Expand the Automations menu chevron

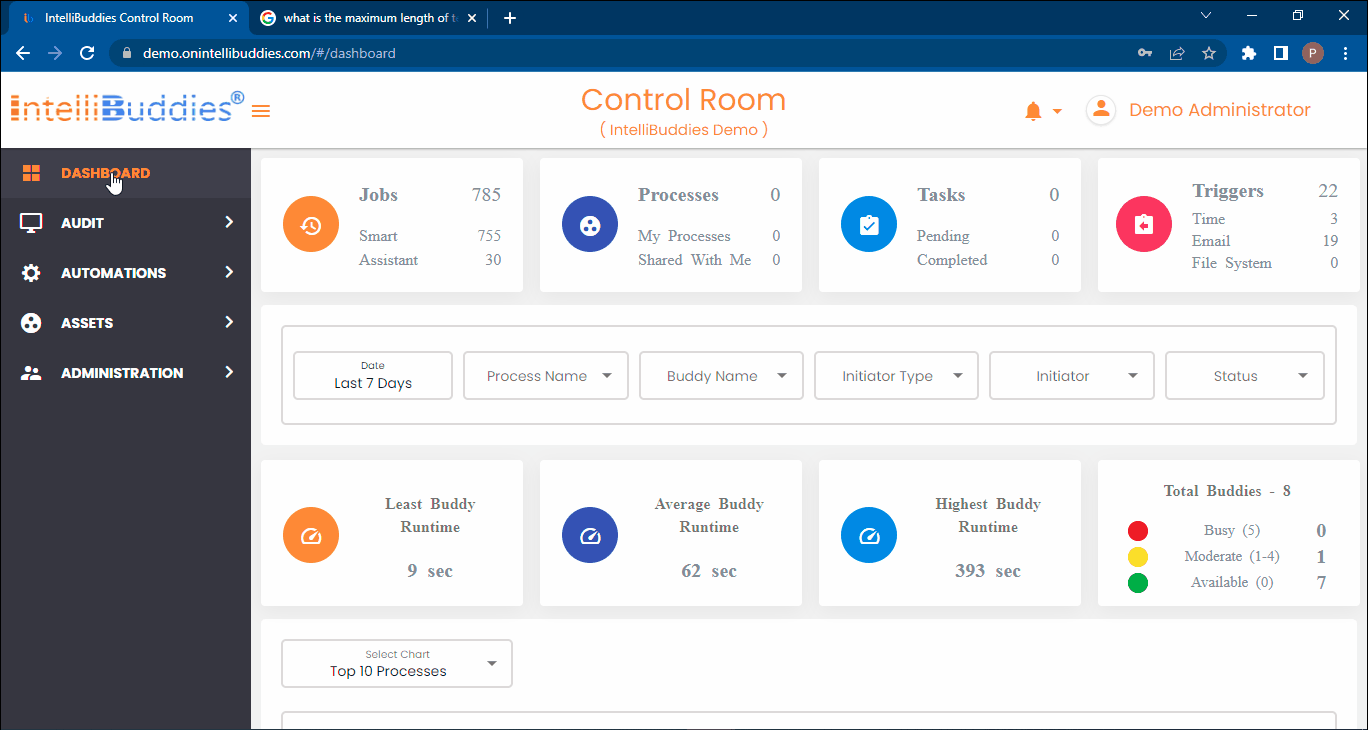(x=229, y=272)
